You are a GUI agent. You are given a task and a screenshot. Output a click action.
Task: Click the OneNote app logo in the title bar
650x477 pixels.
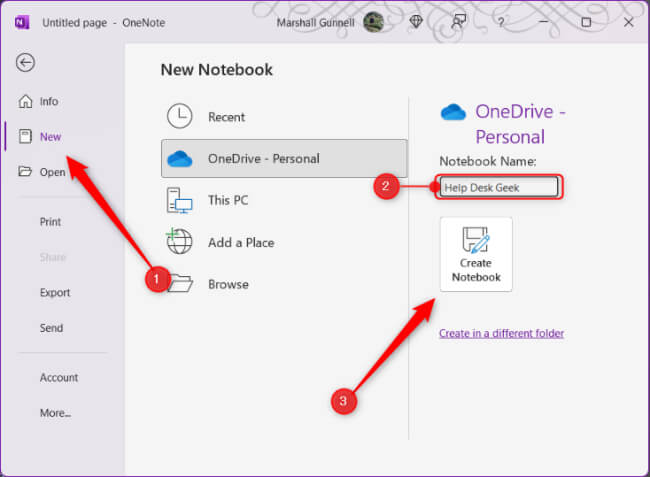(x=22, y=22)
